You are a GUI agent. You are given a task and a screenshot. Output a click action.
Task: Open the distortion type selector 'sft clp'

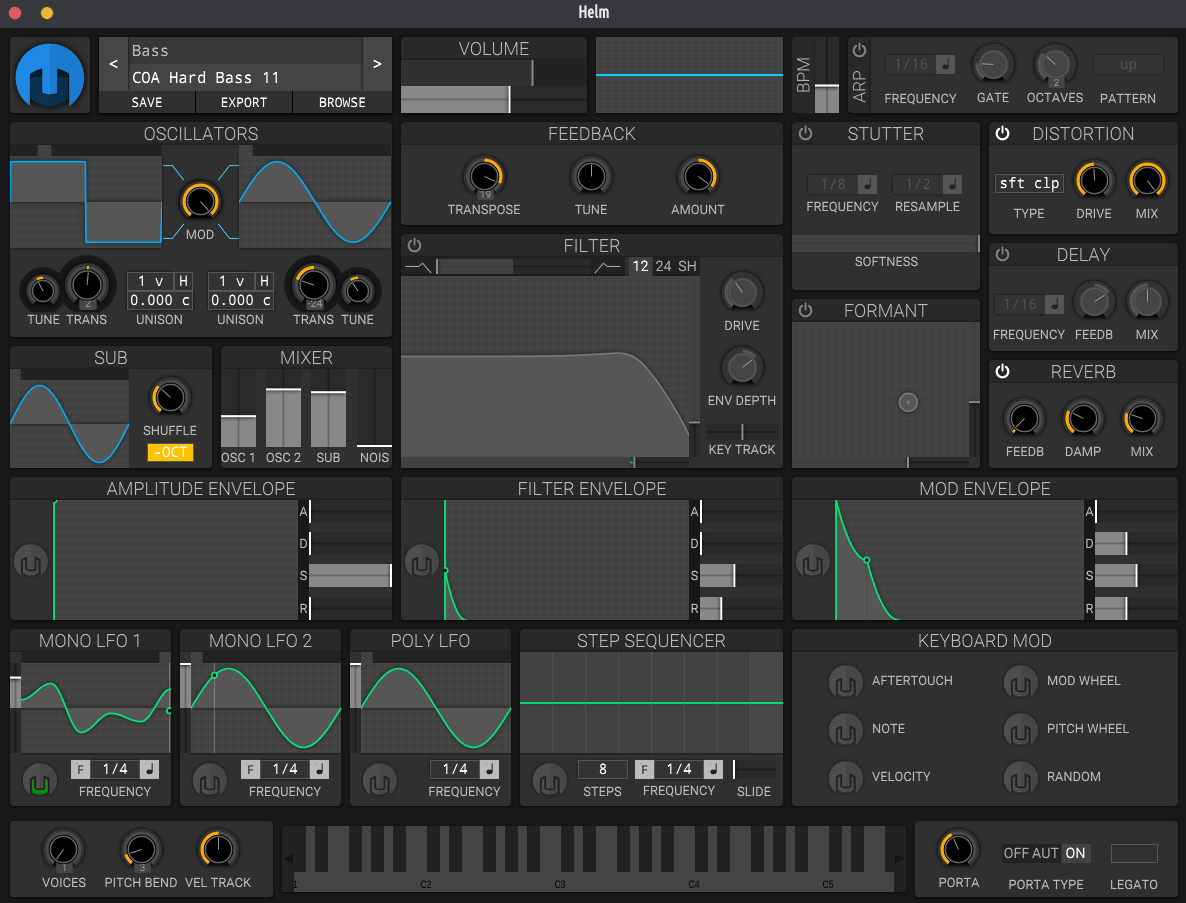point(1029,183)
